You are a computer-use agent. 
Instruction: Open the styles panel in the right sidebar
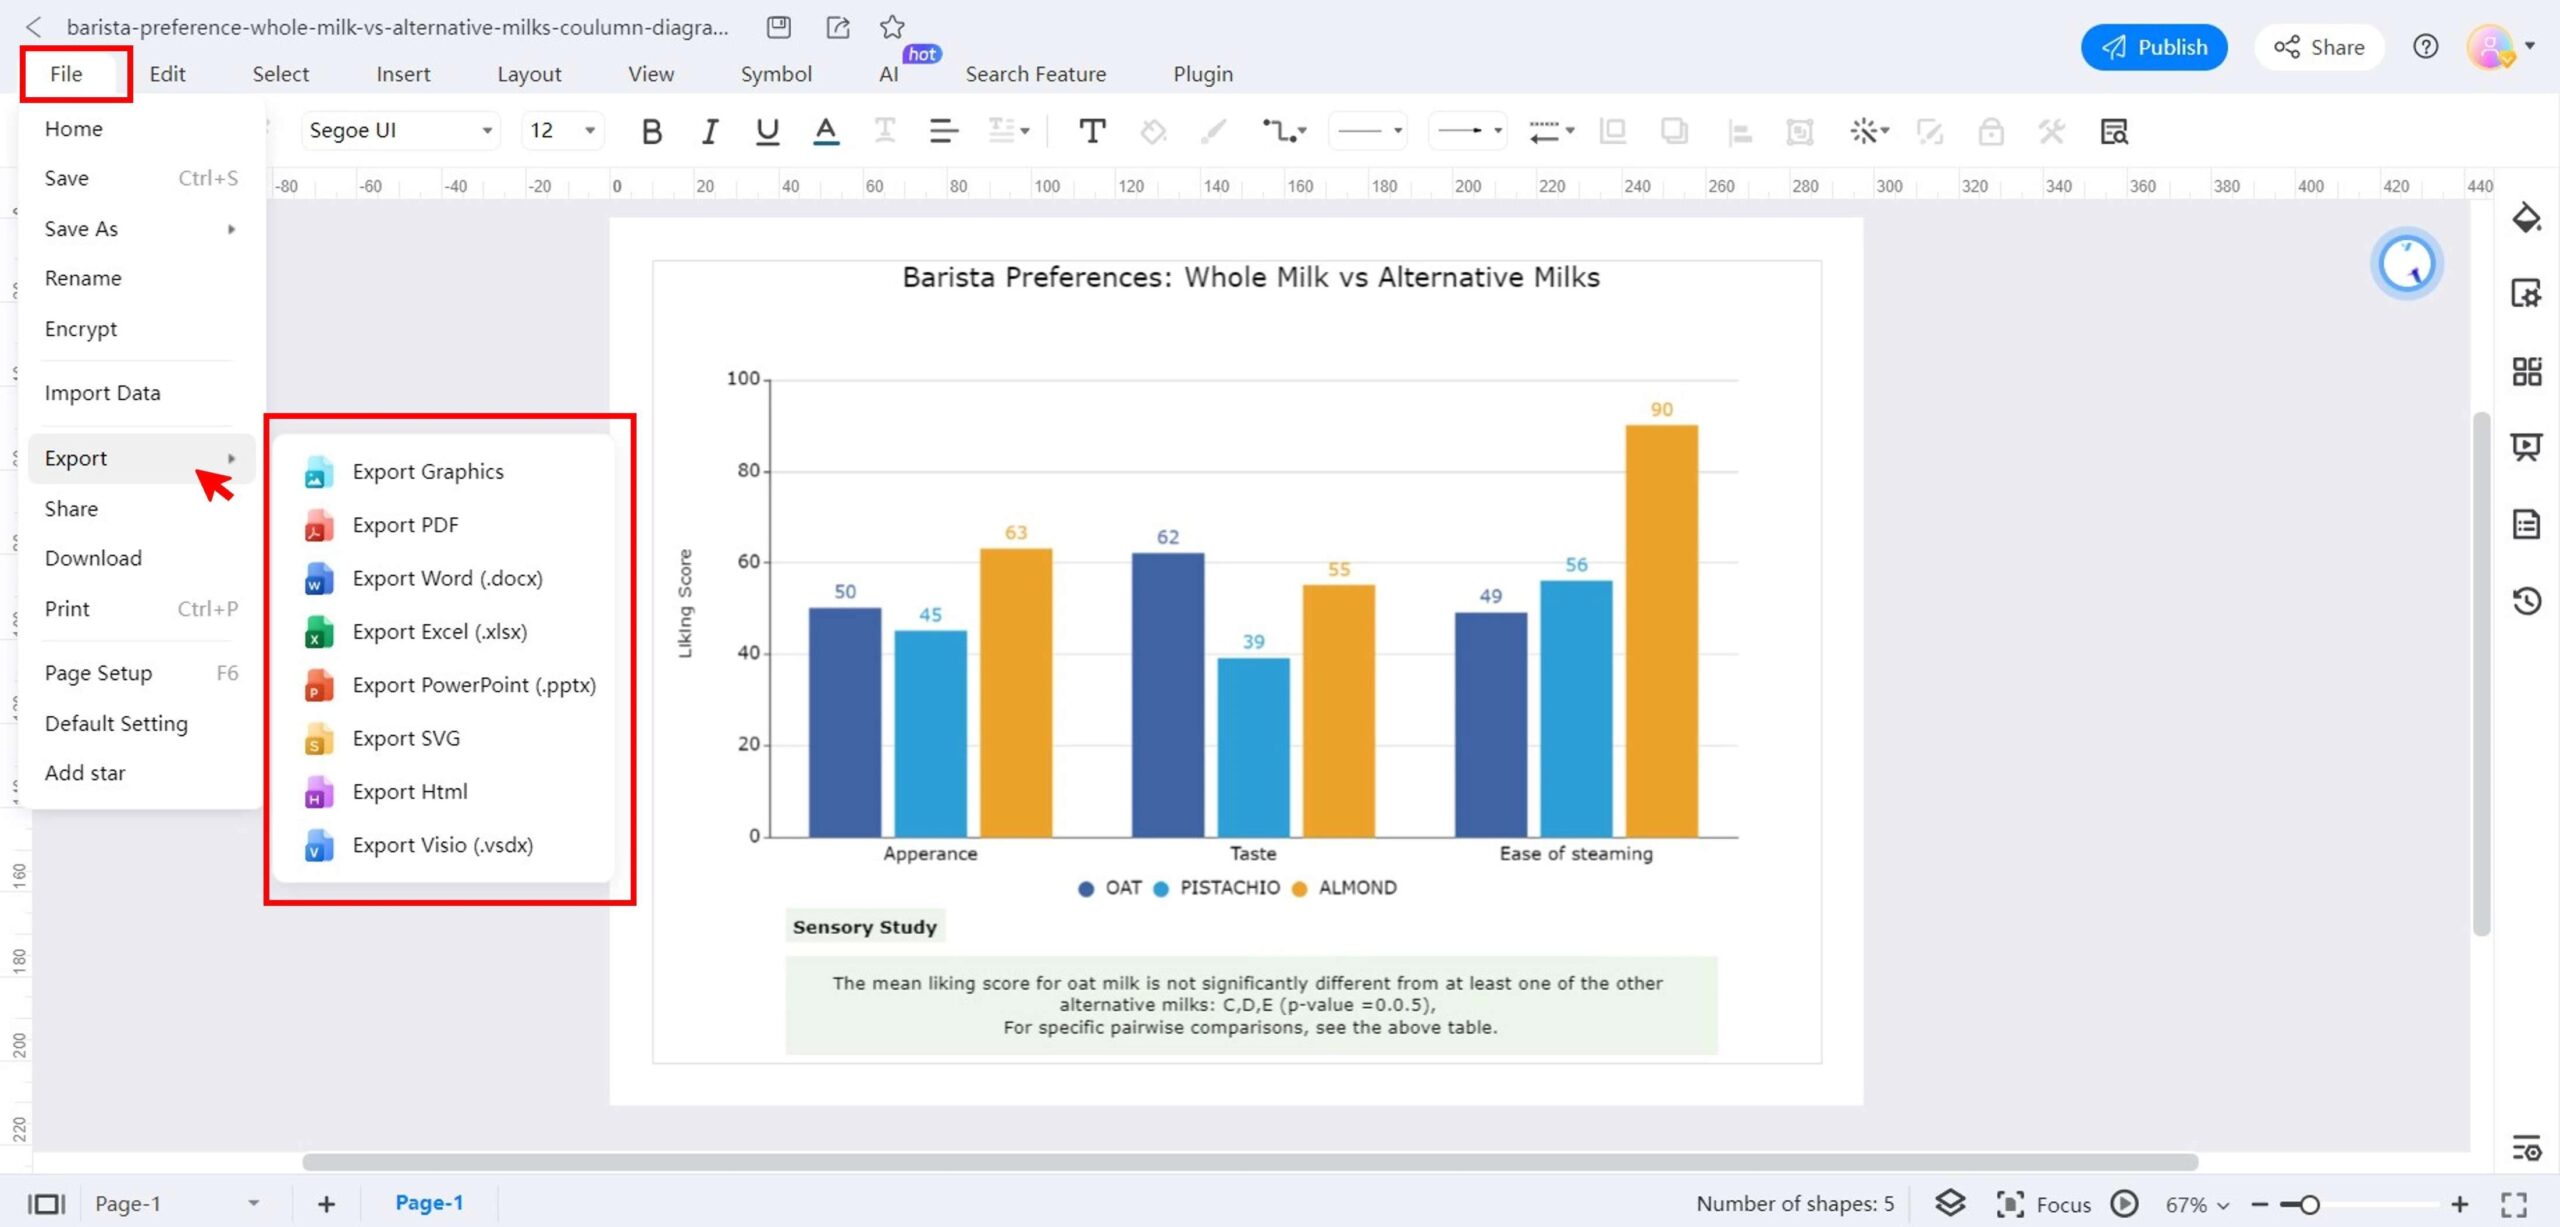pyautogui.click(x=2527, y=218)
